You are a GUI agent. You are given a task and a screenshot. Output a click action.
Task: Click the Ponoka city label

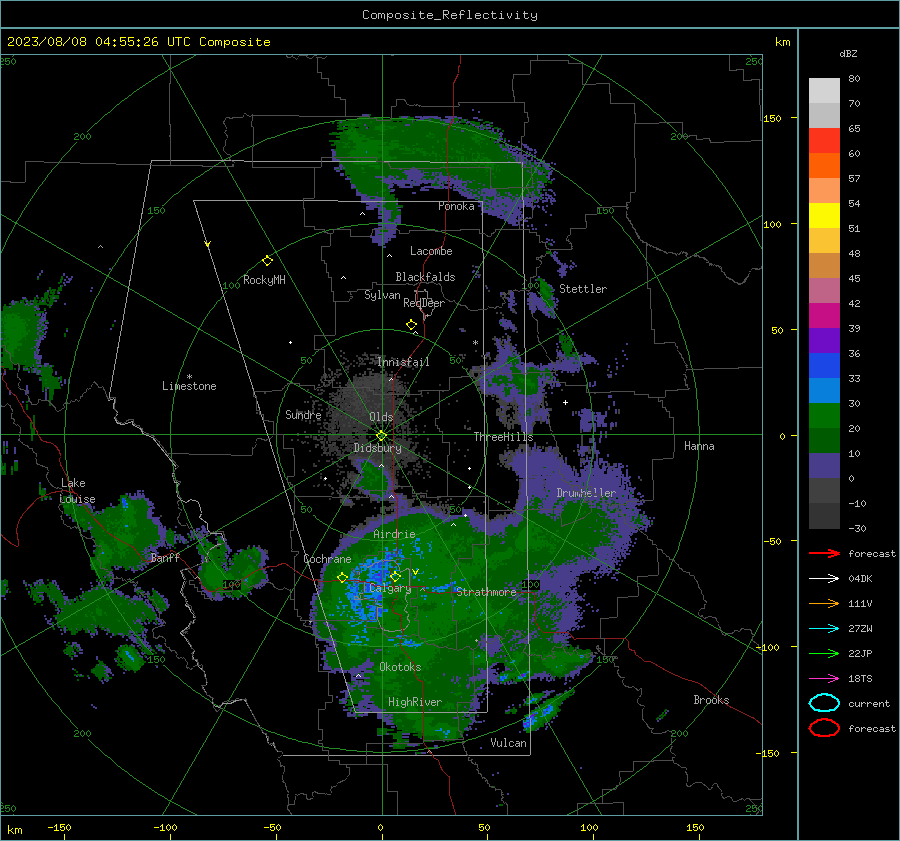coord(456,206)
